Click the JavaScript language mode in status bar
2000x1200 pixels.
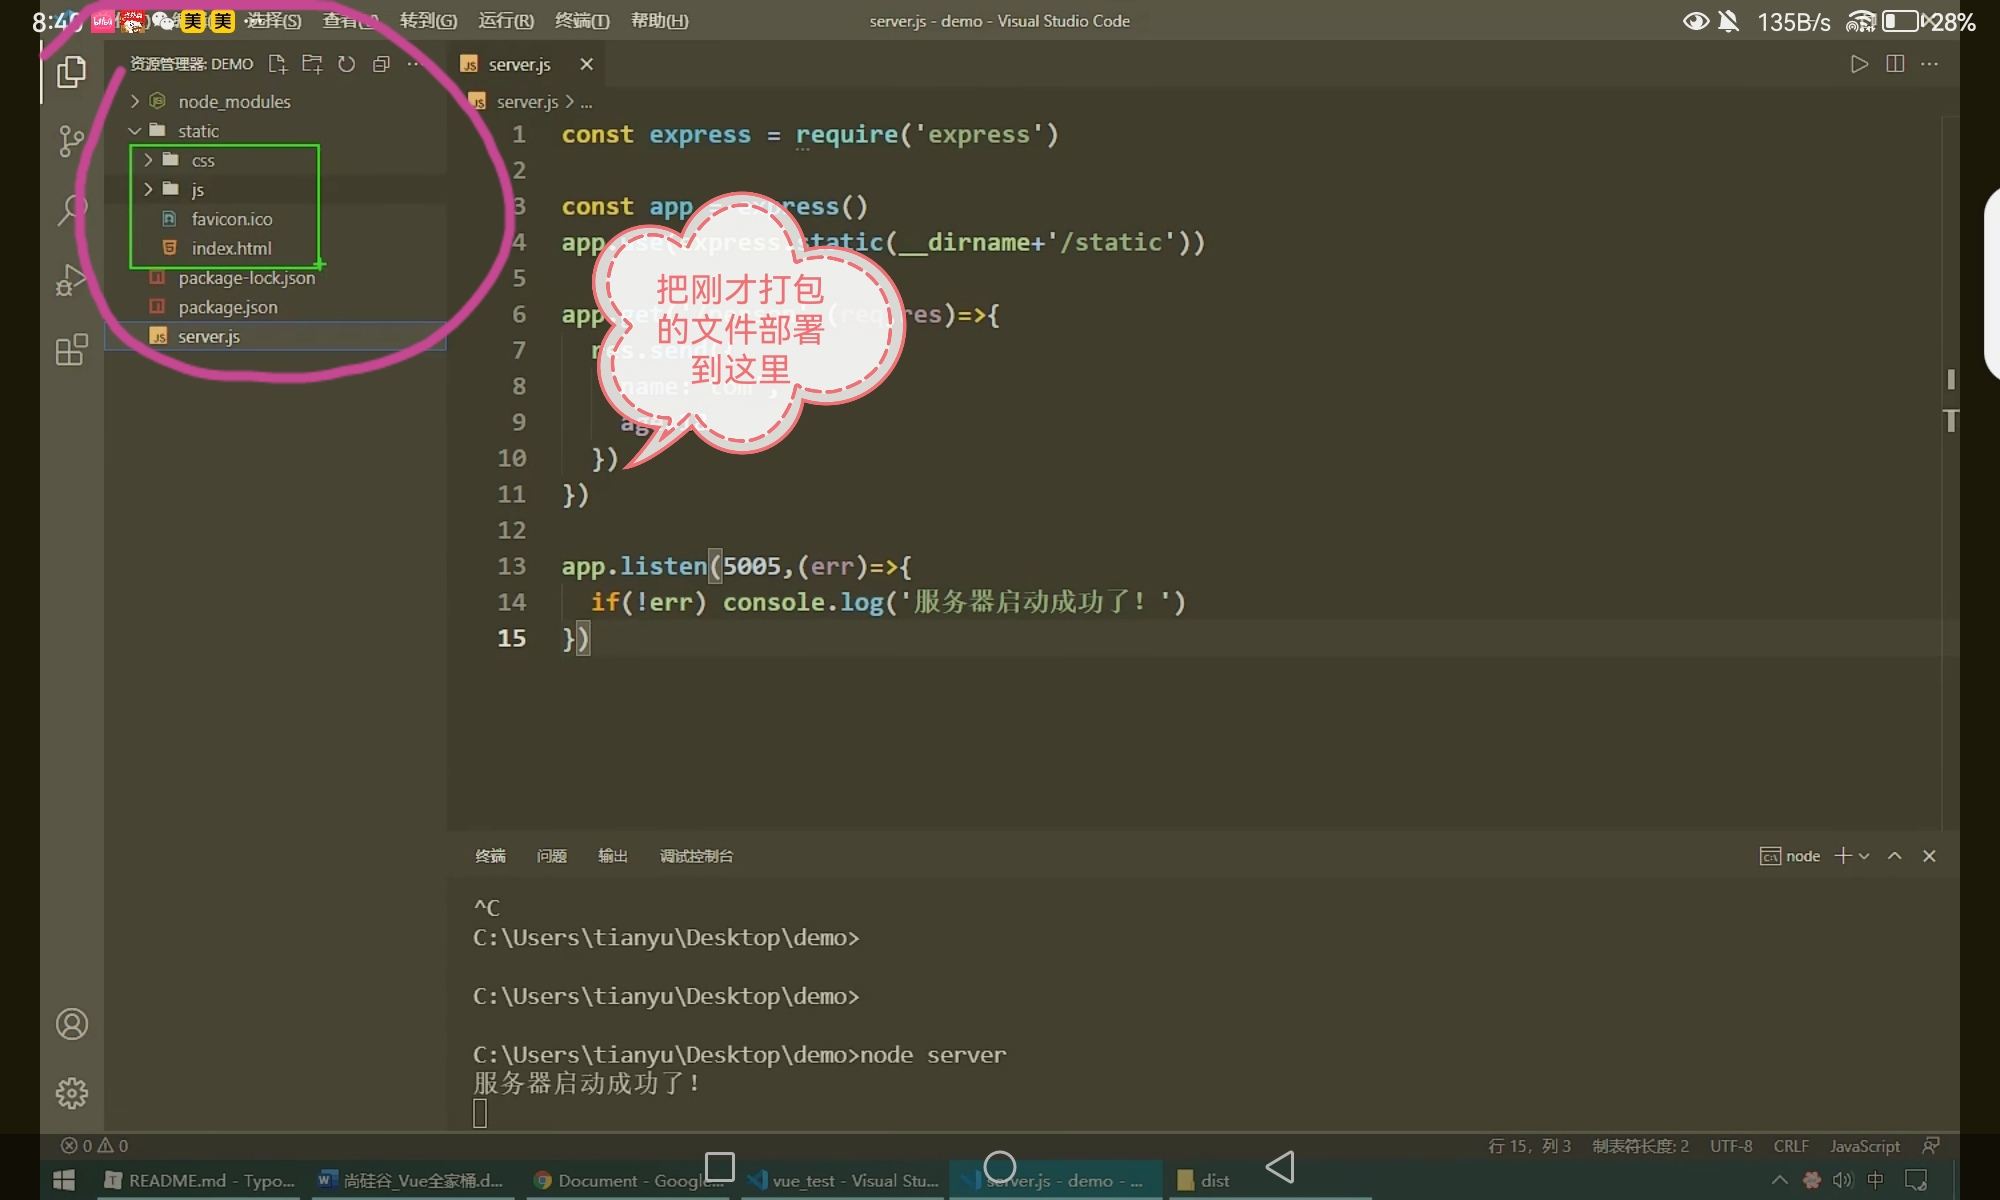click(1864, 1146)
